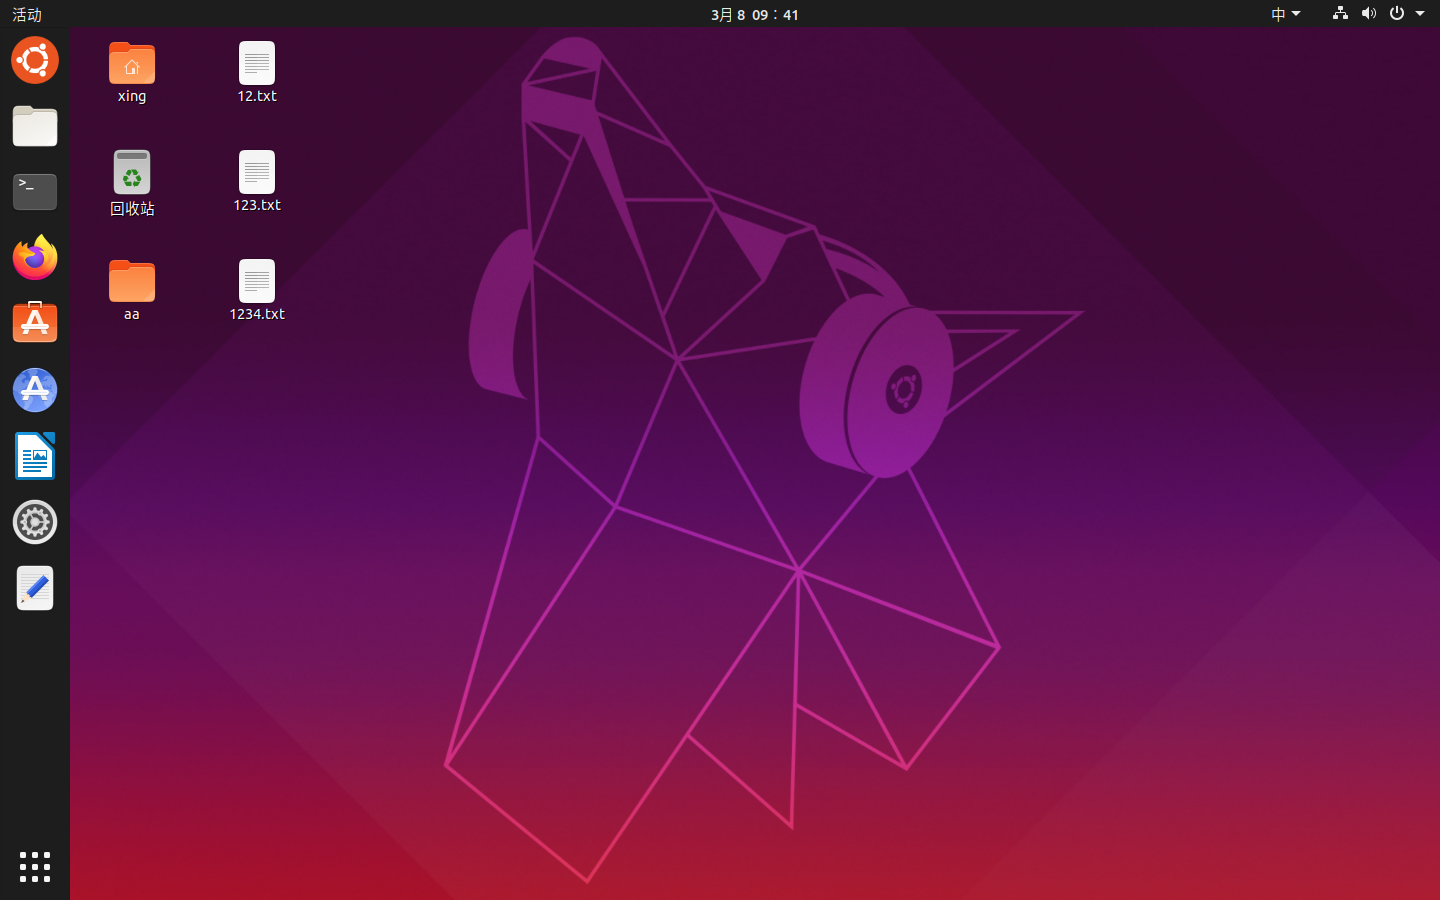Viewport: 1440px width, 900px height.
Task: Launch the Text Editor from the dock
Action: [x=35, y=588]
